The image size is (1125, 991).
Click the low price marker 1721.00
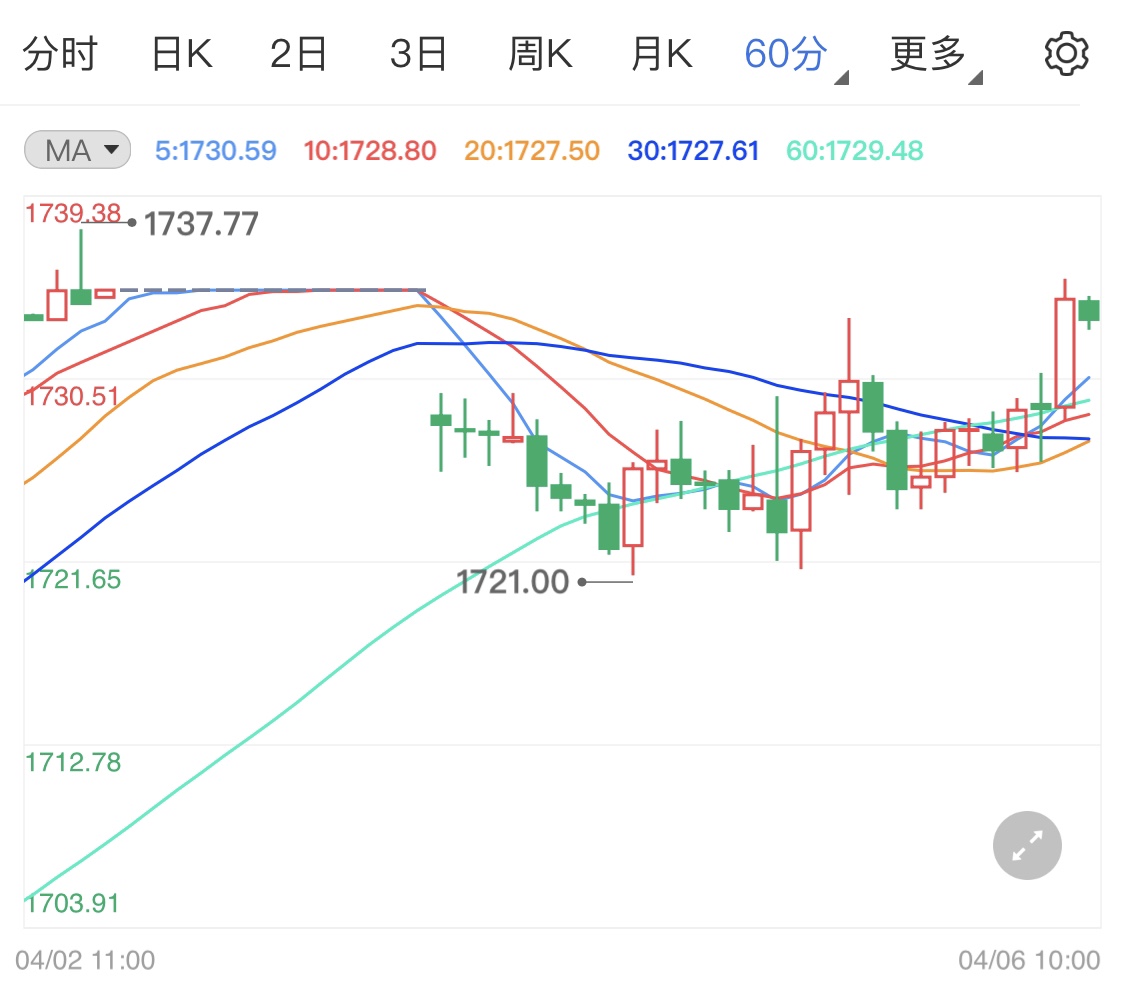coord(512,581)
